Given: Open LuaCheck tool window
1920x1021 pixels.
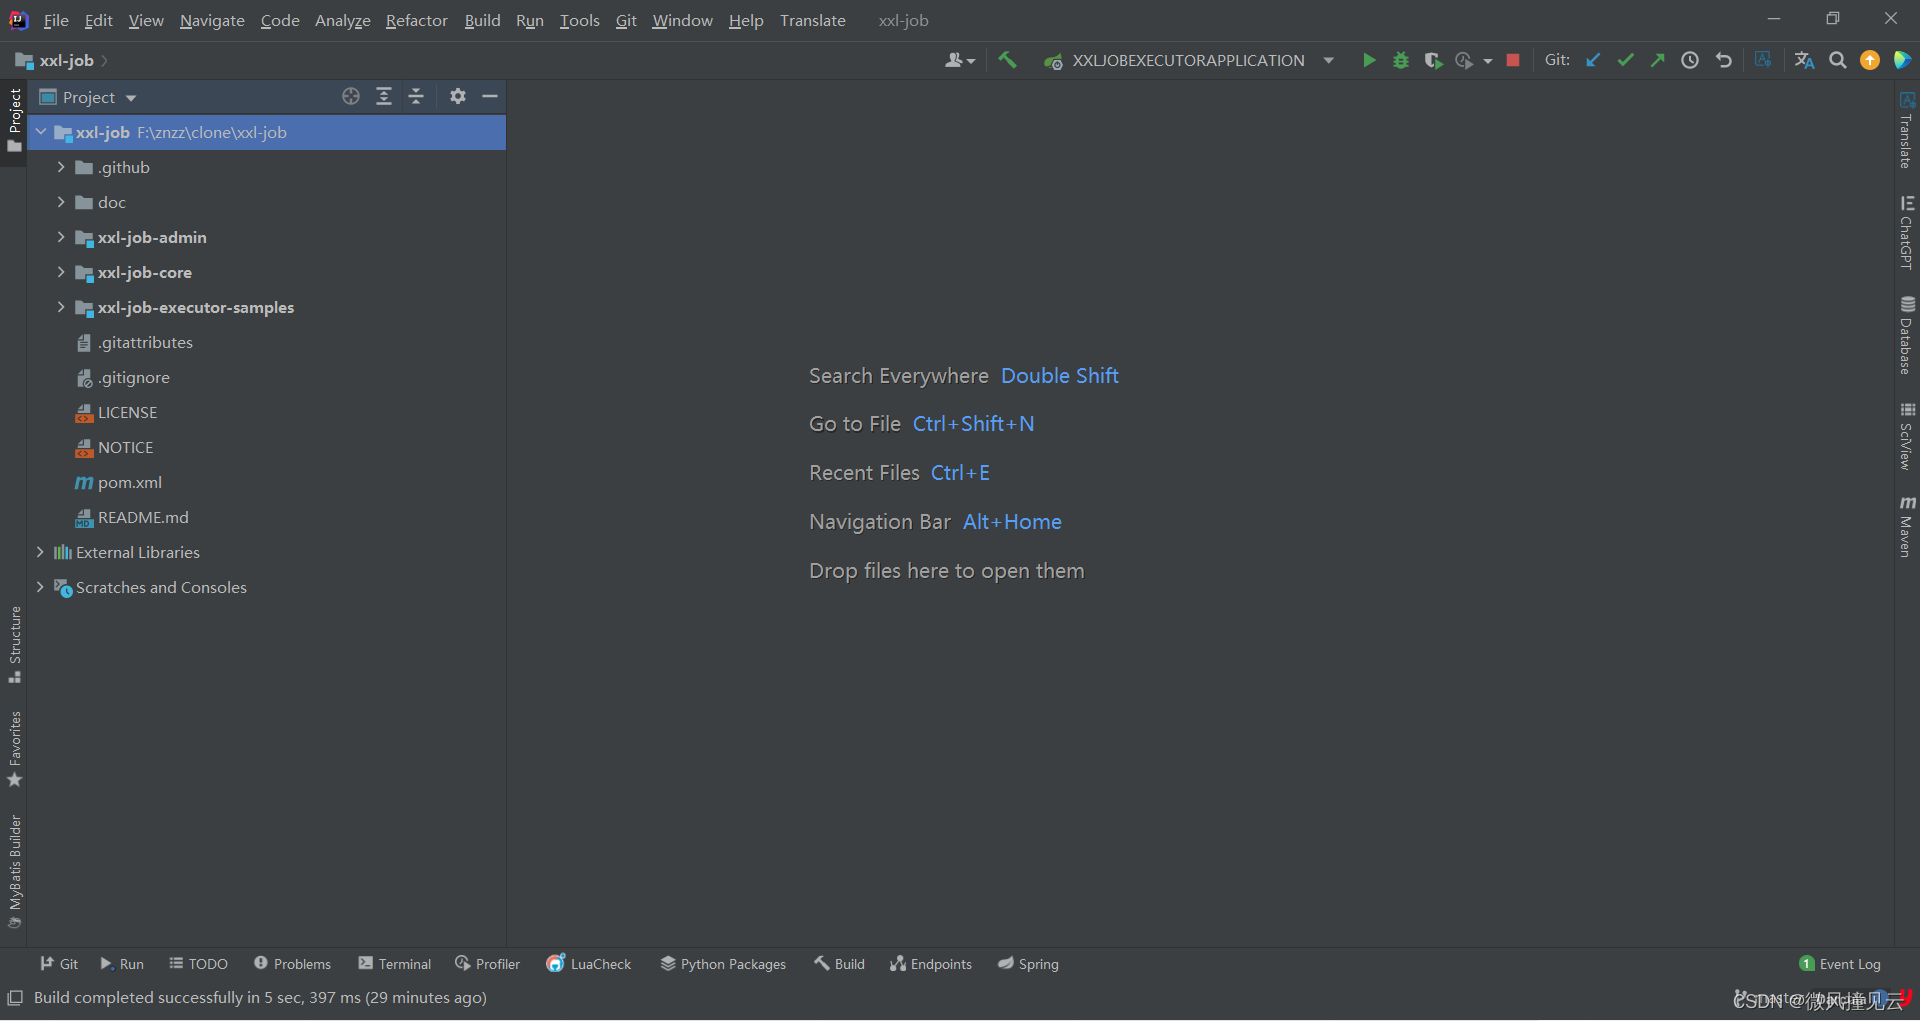Looking at the screenshot, I should (x=589, y=964).
